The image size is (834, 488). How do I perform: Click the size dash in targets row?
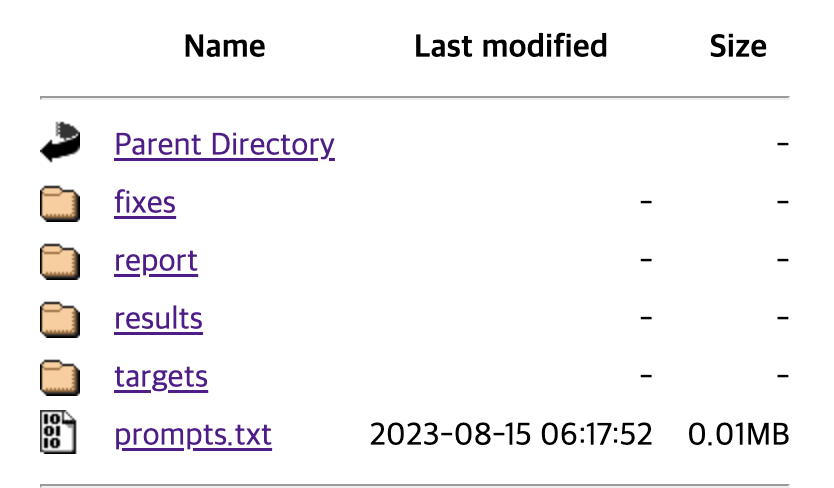782,376
